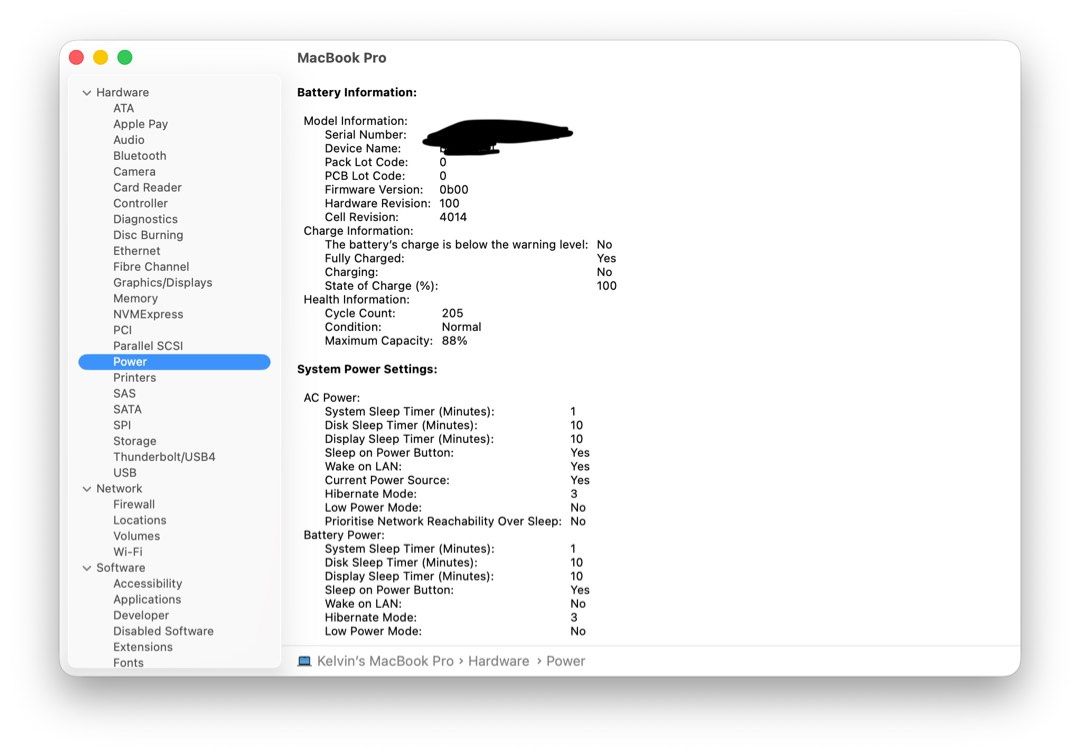The image size is (1080, 755).
Task: Open Thunderbolt/USB4 item
Action: point(164,457)
